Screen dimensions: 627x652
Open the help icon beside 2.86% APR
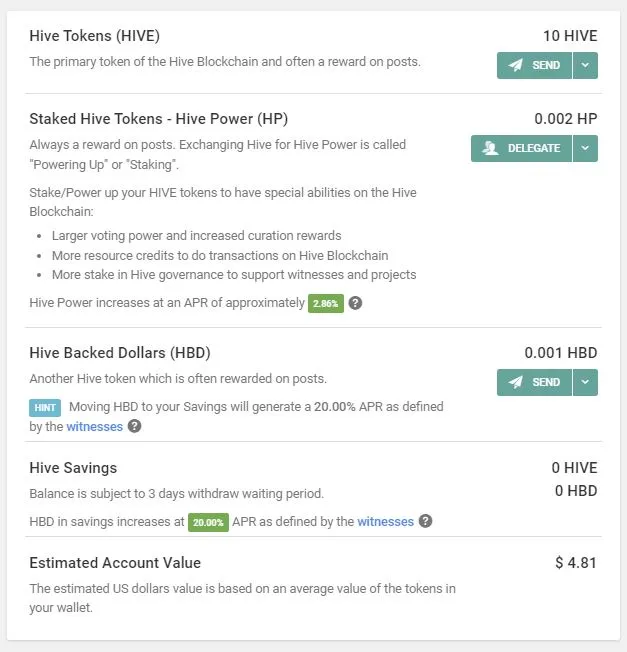tap(355, 303)
